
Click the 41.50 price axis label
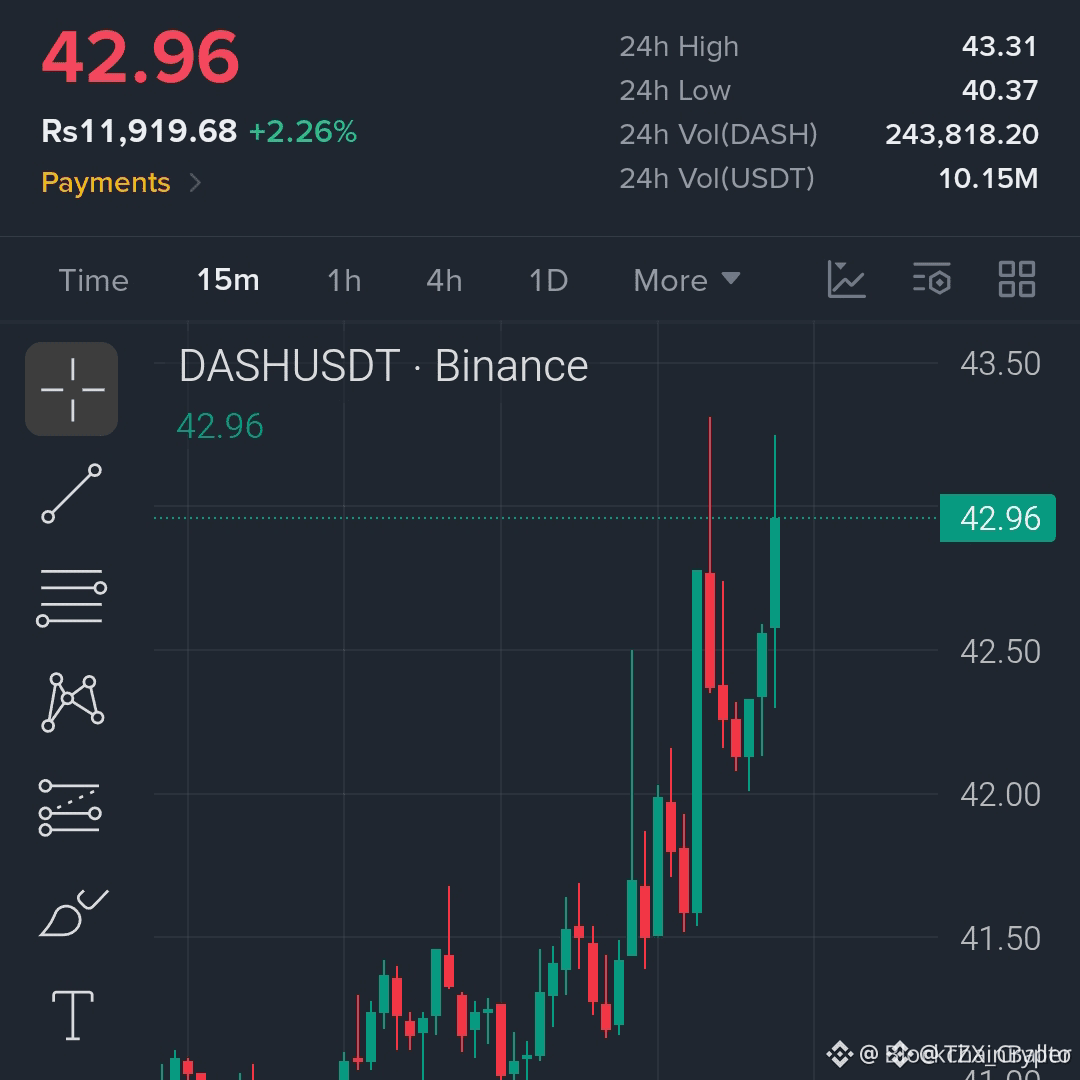[1000, 938]
